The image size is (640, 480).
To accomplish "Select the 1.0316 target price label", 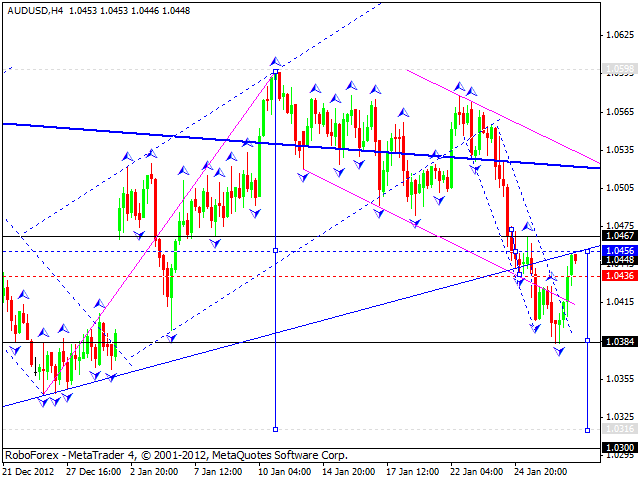I will (x=619, y=429).
